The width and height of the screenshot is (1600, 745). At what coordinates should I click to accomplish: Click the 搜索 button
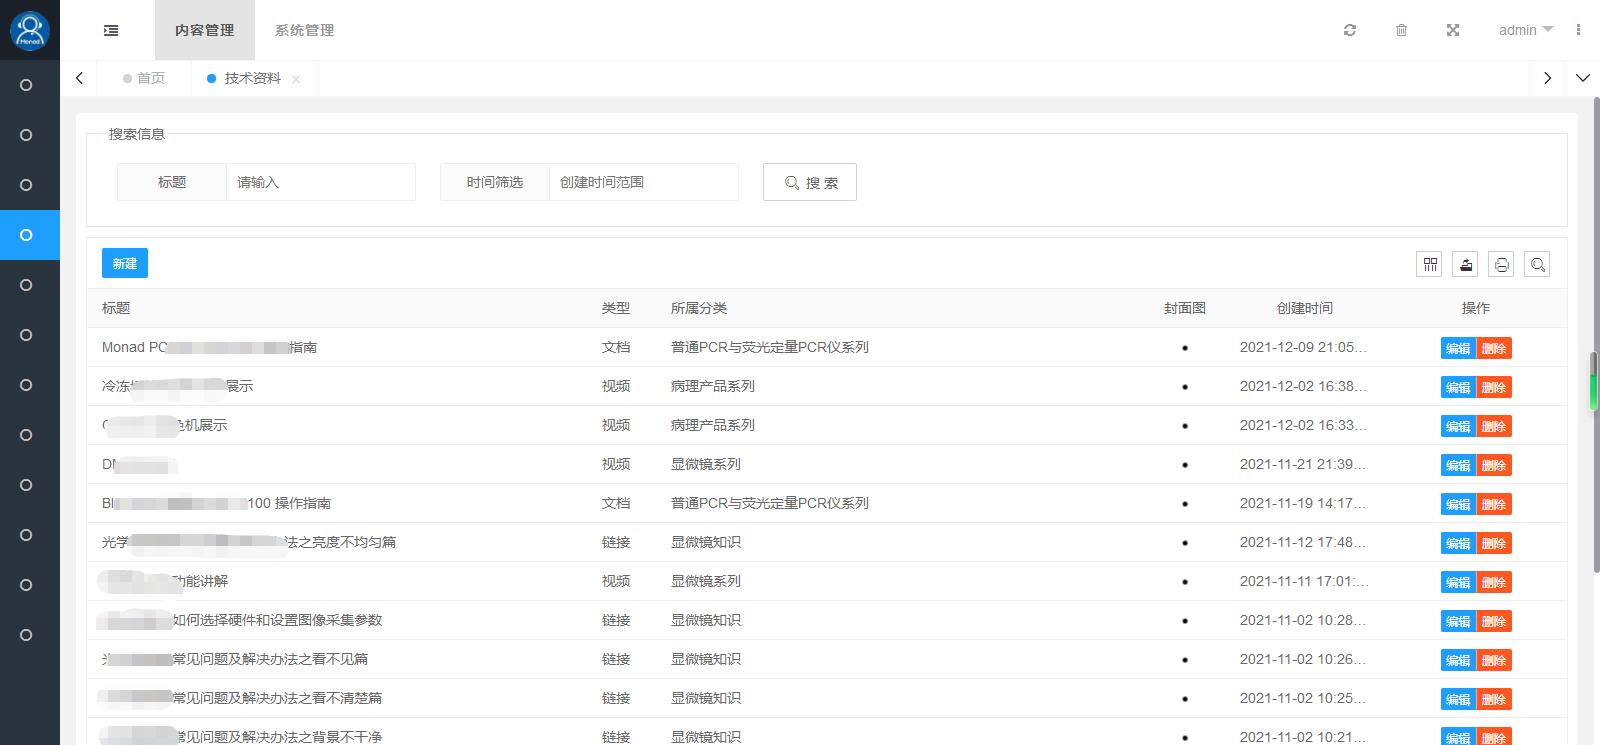point(809,182)
